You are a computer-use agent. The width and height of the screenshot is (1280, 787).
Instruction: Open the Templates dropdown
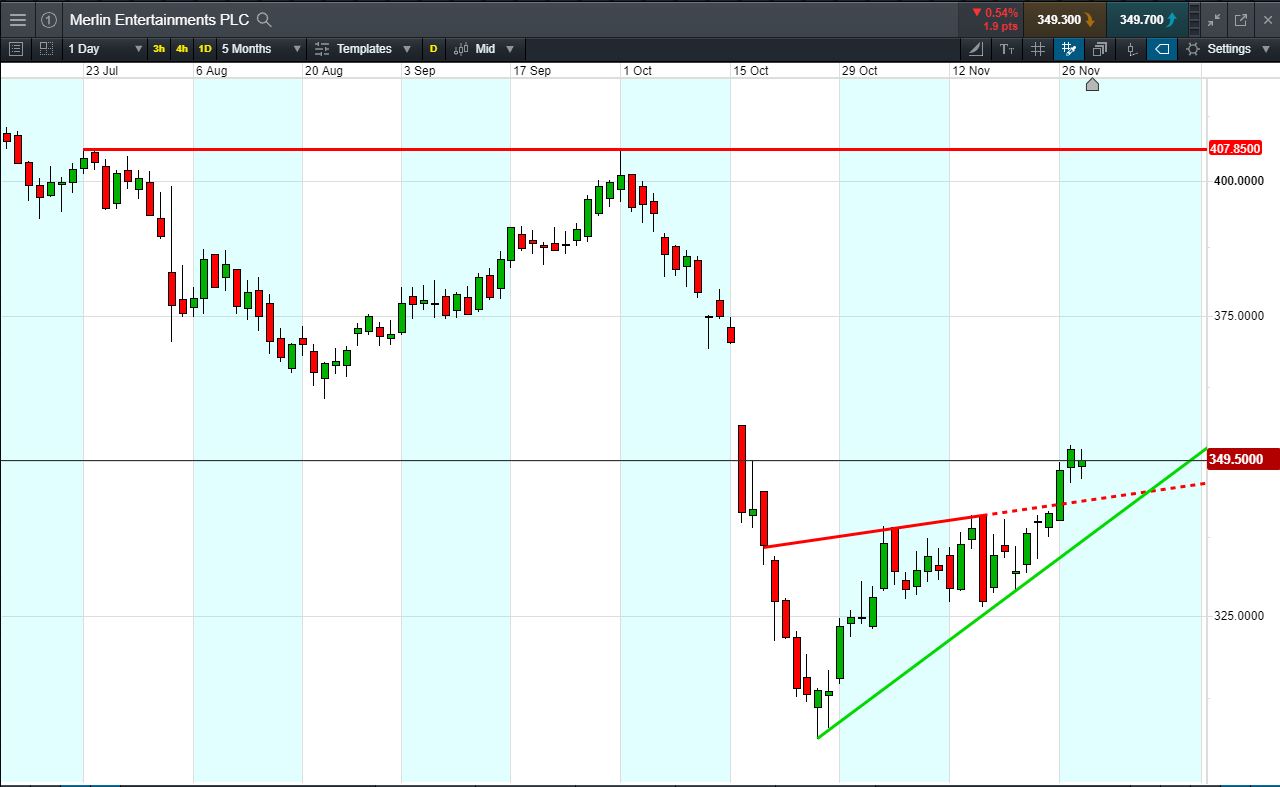coord(407,49)
